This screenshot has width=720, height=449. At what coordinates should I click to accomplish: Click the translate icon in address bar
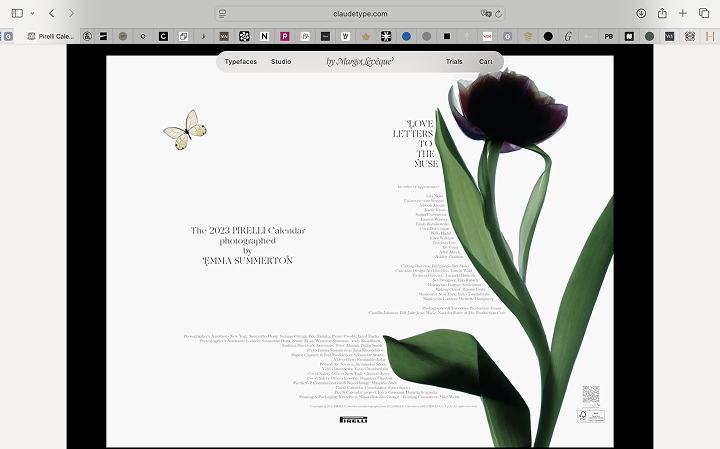(485, 14)
